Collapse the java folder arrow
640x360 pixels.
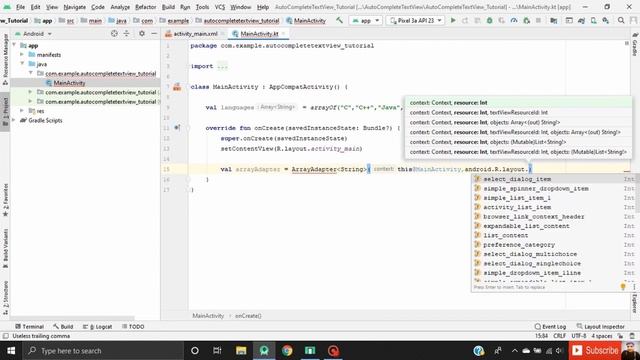point(22,64)
